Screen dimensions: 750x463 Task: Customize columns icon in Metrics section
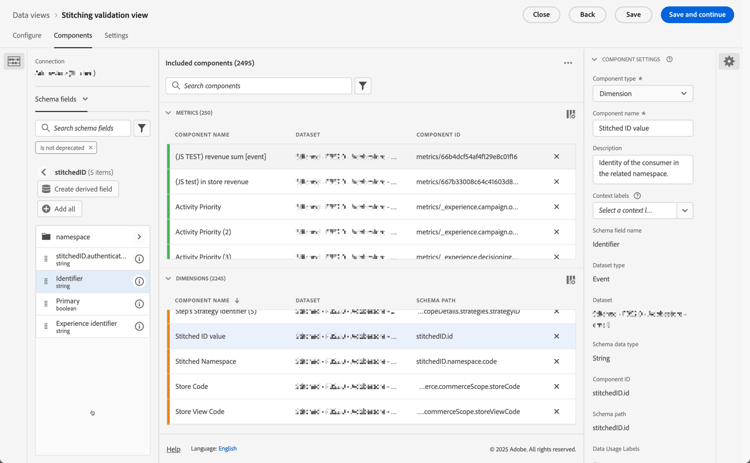pos(571,114)
